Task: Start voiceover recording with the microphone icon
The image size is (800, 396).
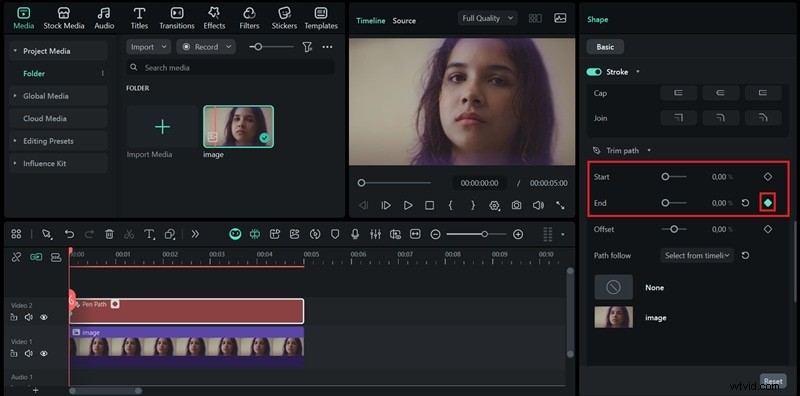Action: tap(355, 234)
